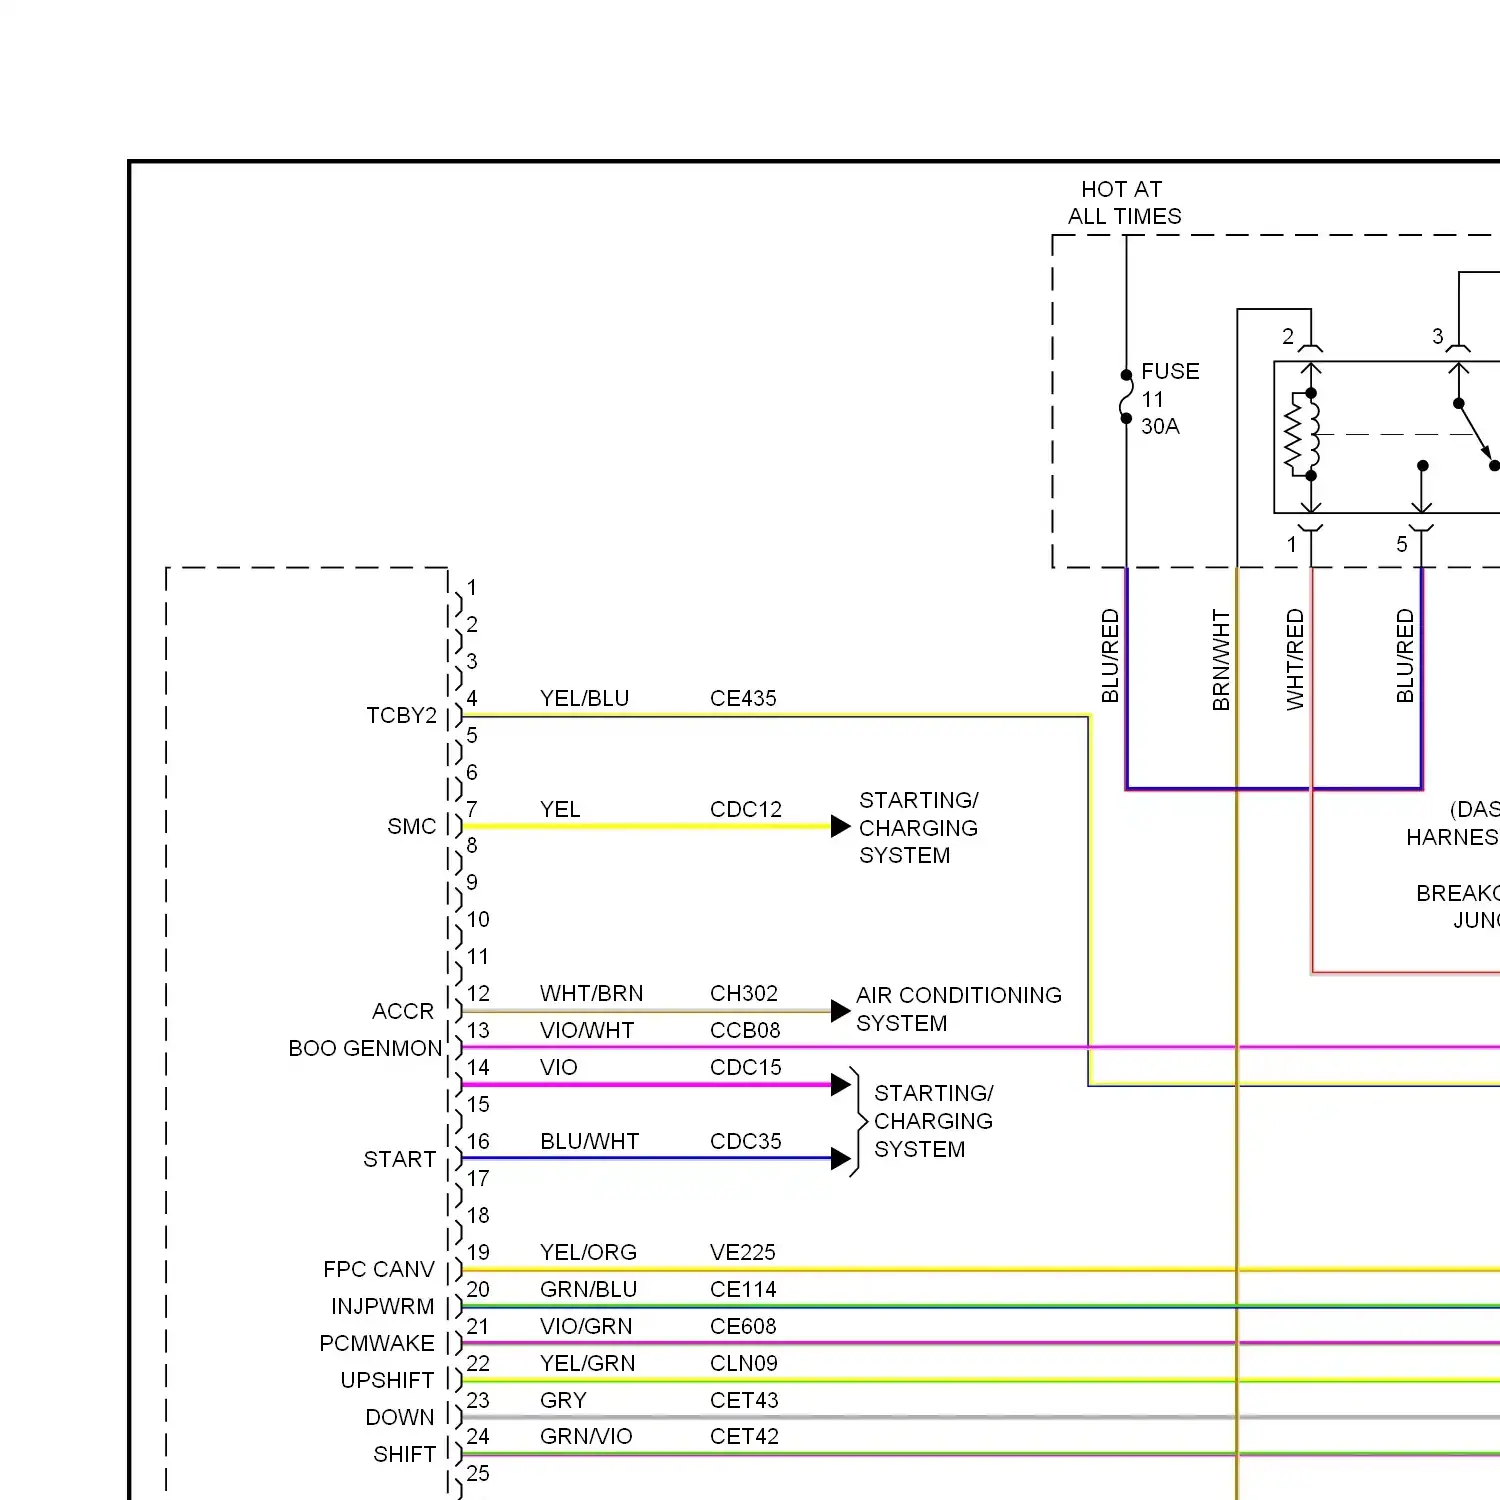
Task: Click the fuse symbol beside FUSE 11
Action: (1126, 397)
